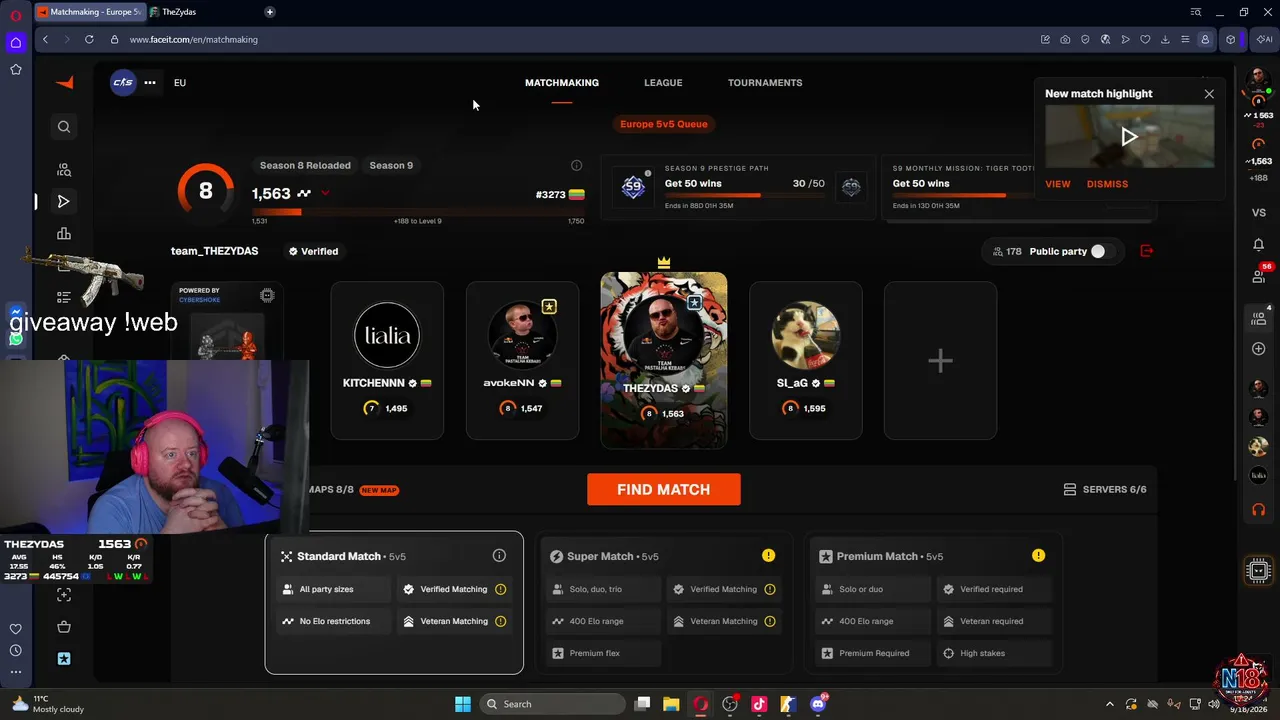Click the Elo trend graph icon
The height and width of the screenshot is (720, 1280).
pyautogui.click(x=304, y=194)
